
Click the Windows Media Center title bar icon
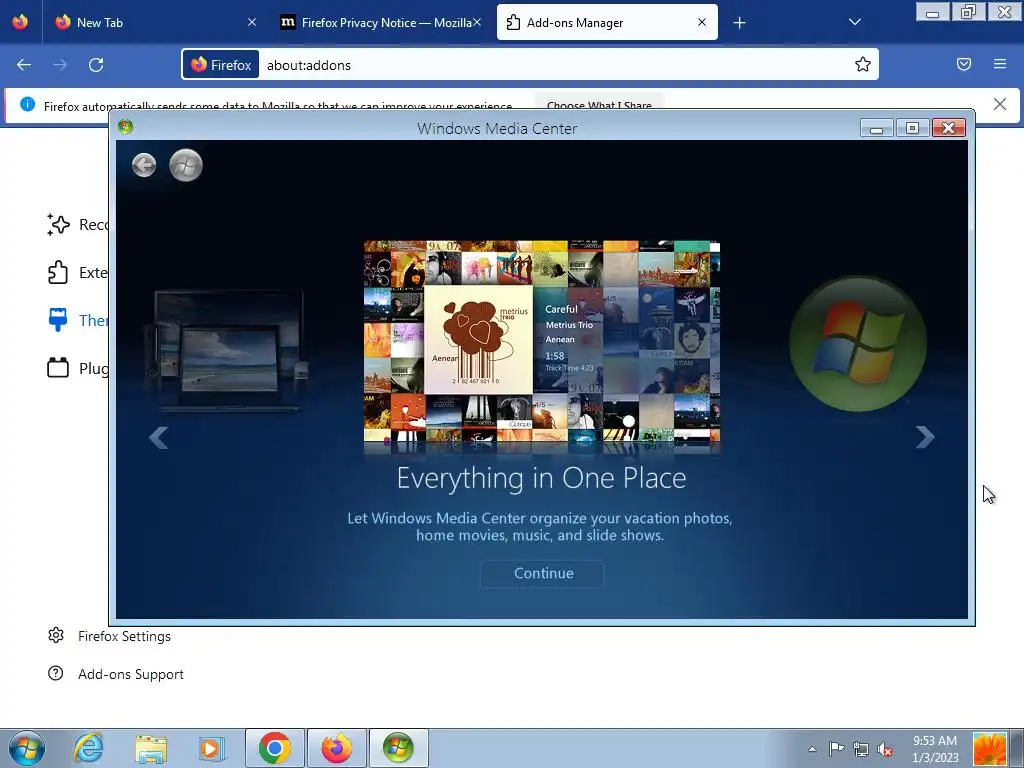coord(125,127)
